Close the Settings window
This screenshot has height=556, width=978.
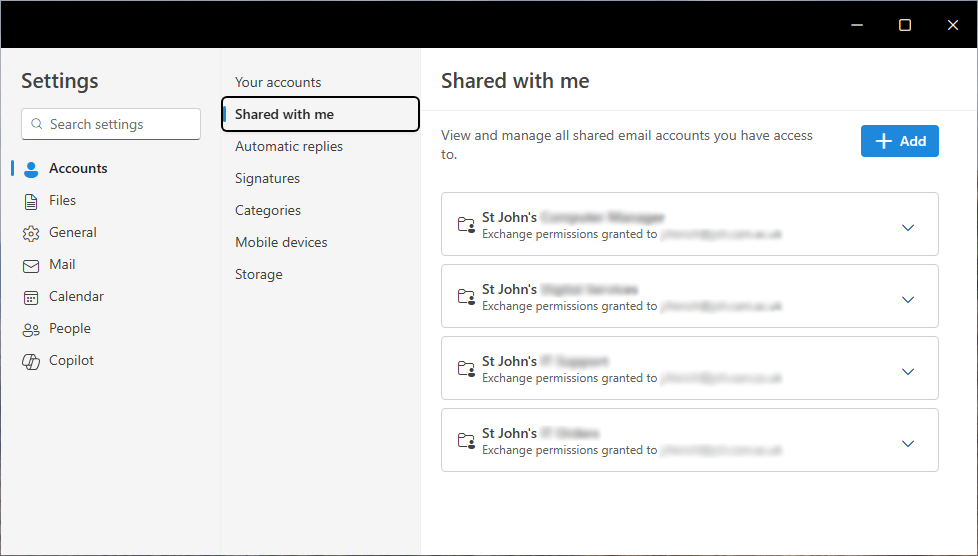point(952,25)
